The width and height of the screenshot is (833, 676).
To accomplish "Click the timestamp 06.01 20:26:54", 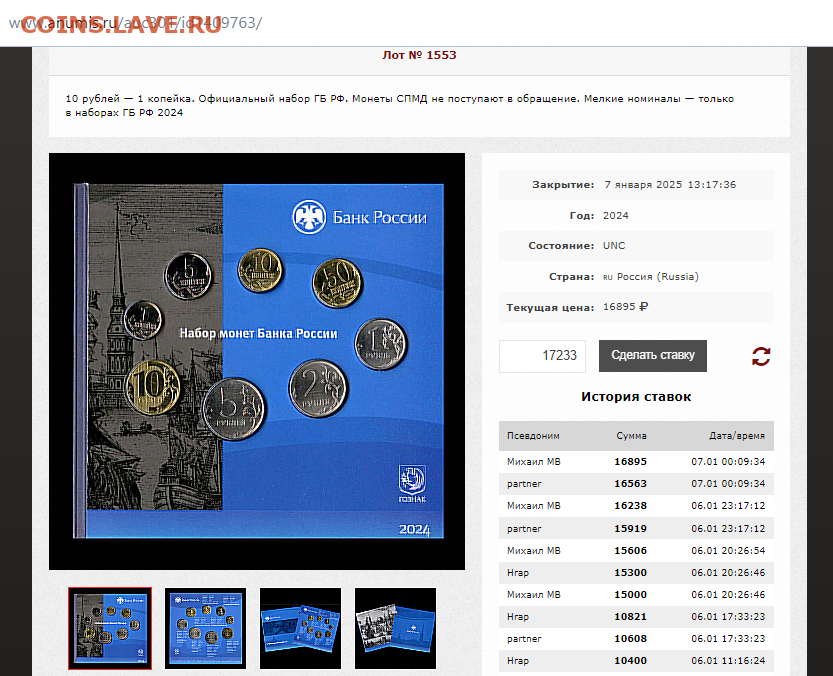I will (728, 551).
